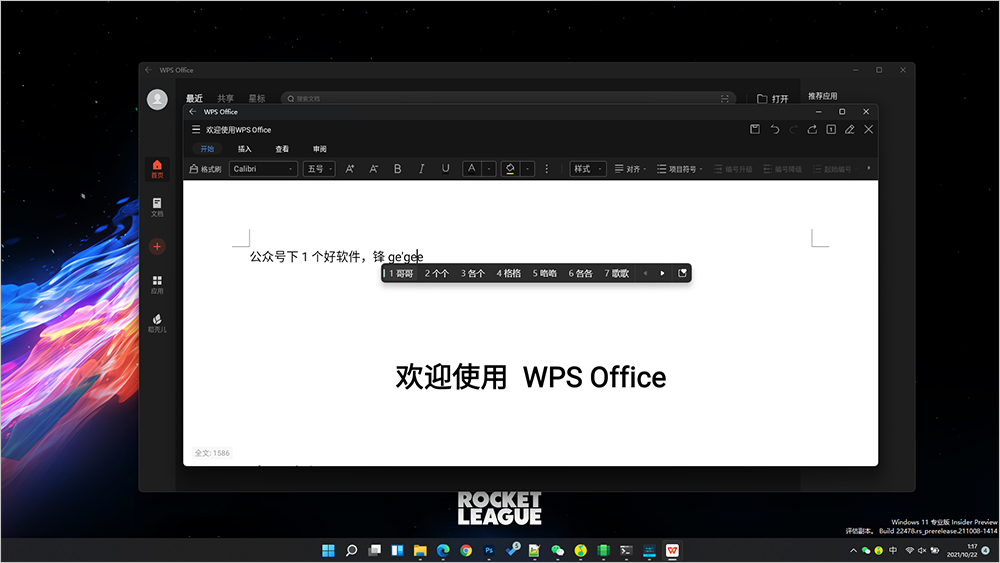The width and height of the screenshot is (1000, 563).
Task: Expand the font color dropdown arrow
Action: point(489,169)
